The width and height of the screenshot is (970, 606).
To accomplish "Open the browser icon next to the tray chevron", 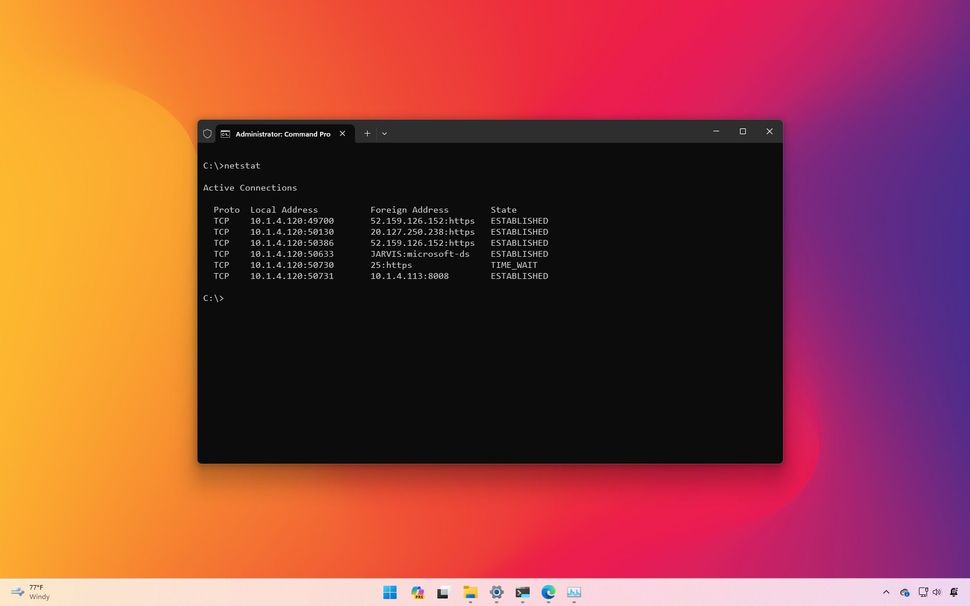I will tap(905, 592).
